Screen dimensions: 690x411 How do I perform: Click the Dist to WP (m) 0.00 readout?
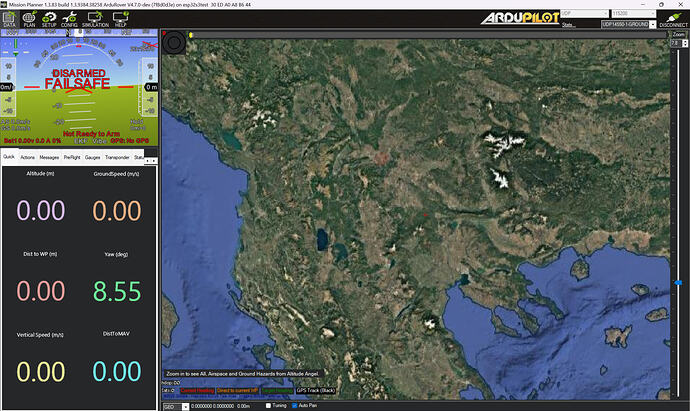40,291
